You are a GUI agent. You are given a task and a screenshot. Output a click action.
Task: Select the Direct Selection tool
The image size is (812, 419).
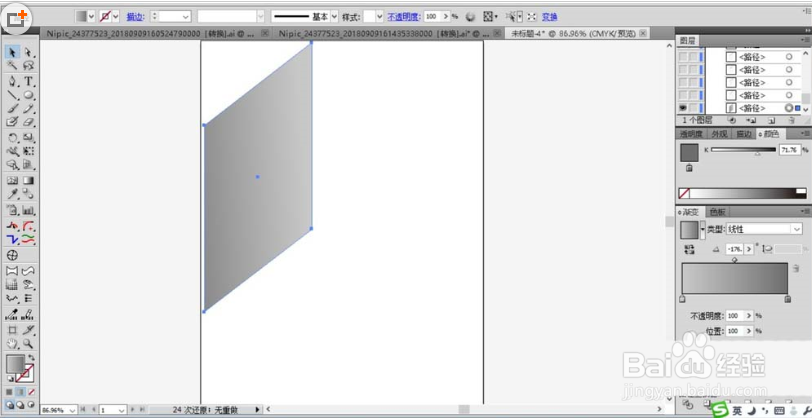tap(28, 52)
